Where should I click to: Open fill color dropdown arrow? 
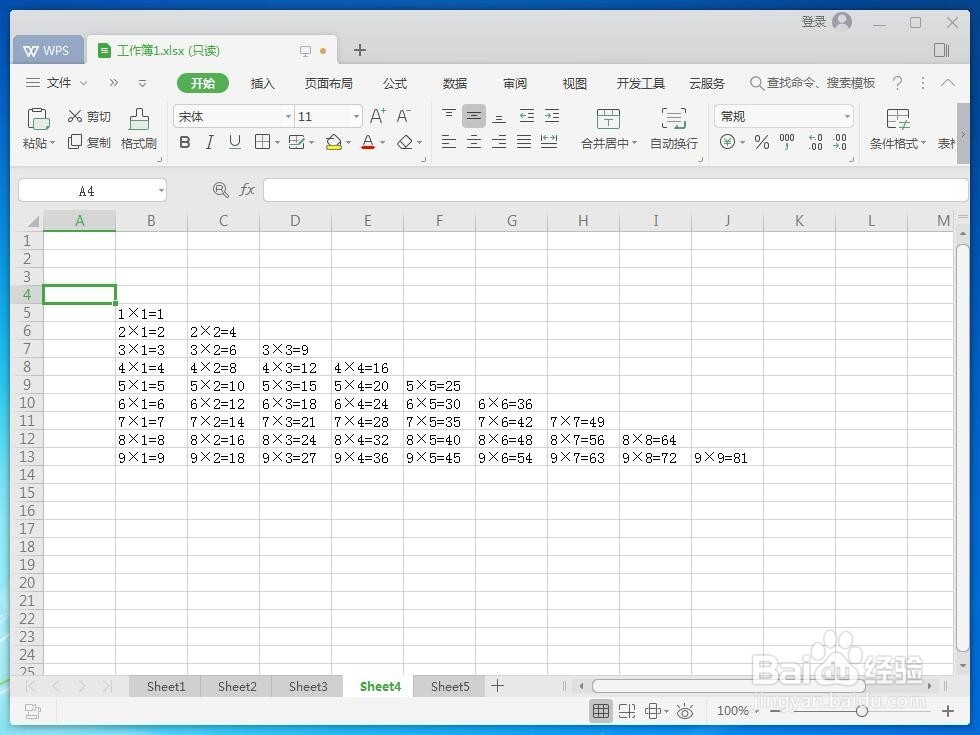click(348, 143)
